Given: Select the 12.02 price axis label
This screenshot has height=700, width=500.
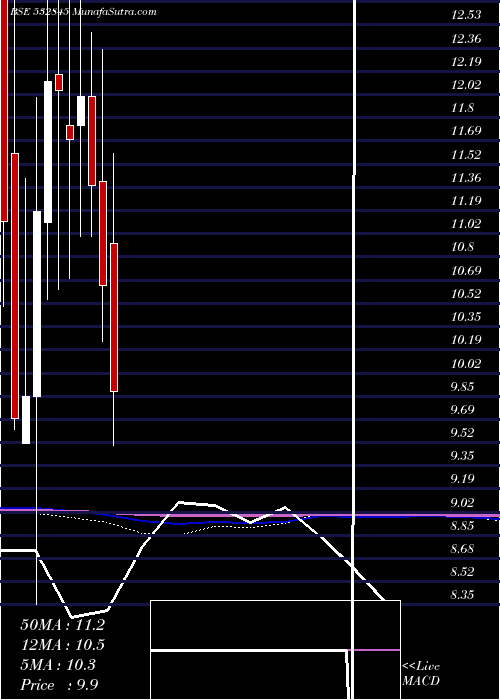Looking at the screenshot, I should coord(466,85).
